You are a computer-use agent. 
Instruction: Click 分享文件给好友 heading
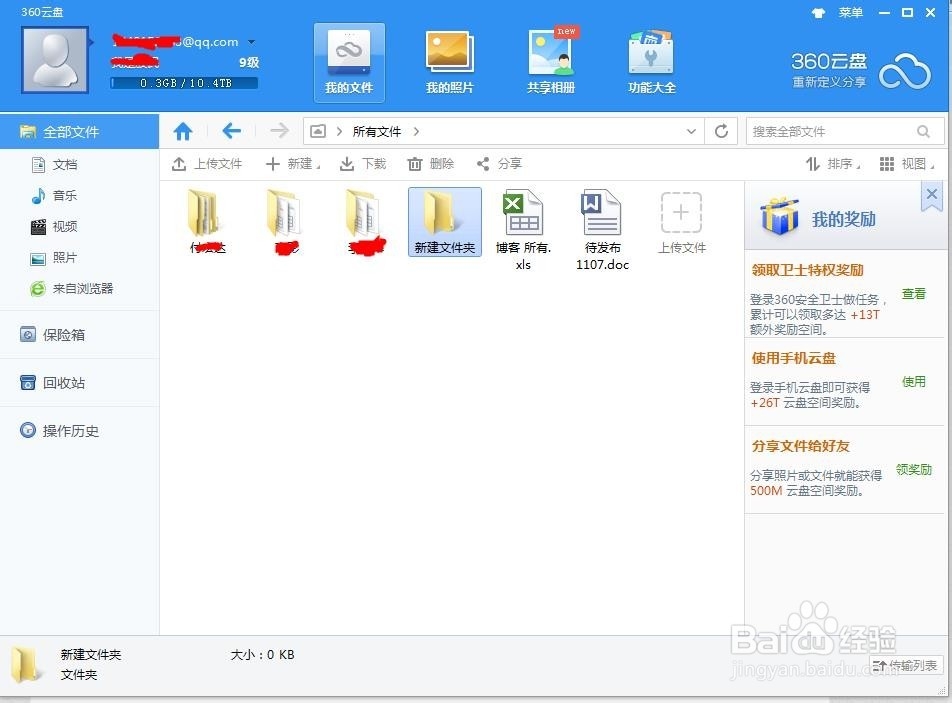tap(800, 446)
